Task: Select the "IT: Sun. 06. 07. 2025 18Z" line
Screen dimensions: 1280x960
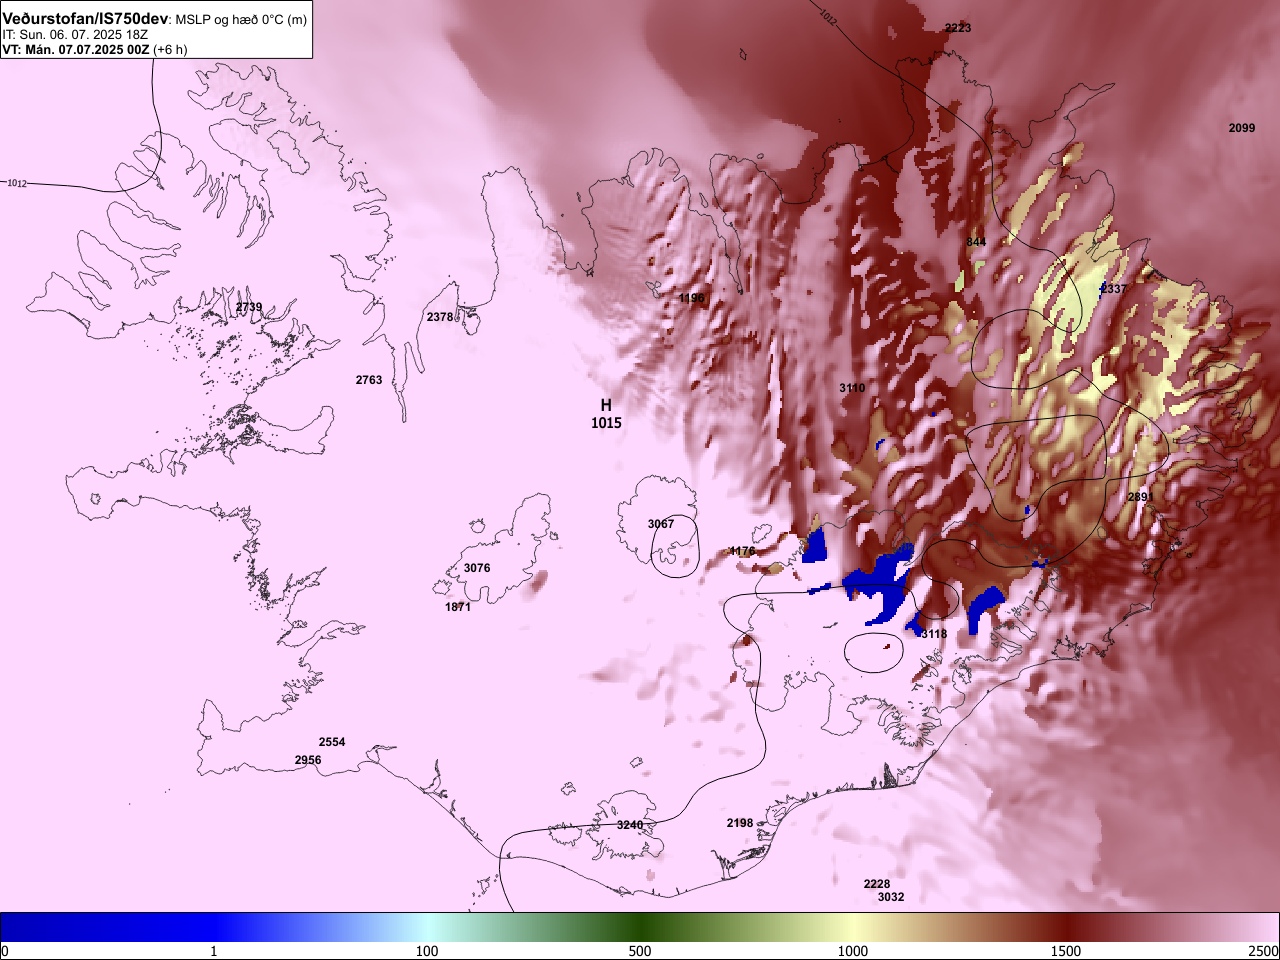Action: (x=75, y=34)
